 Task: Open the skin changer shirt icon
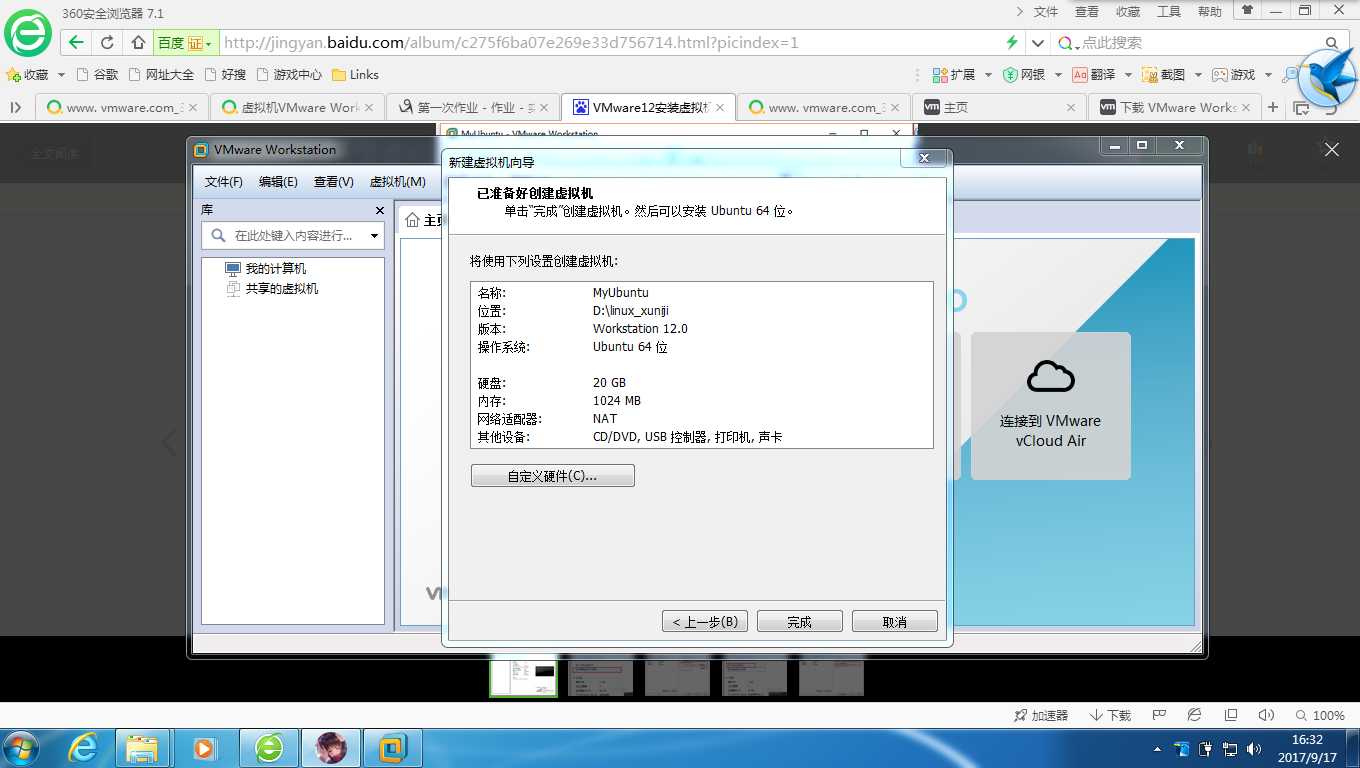point(1247,11)
